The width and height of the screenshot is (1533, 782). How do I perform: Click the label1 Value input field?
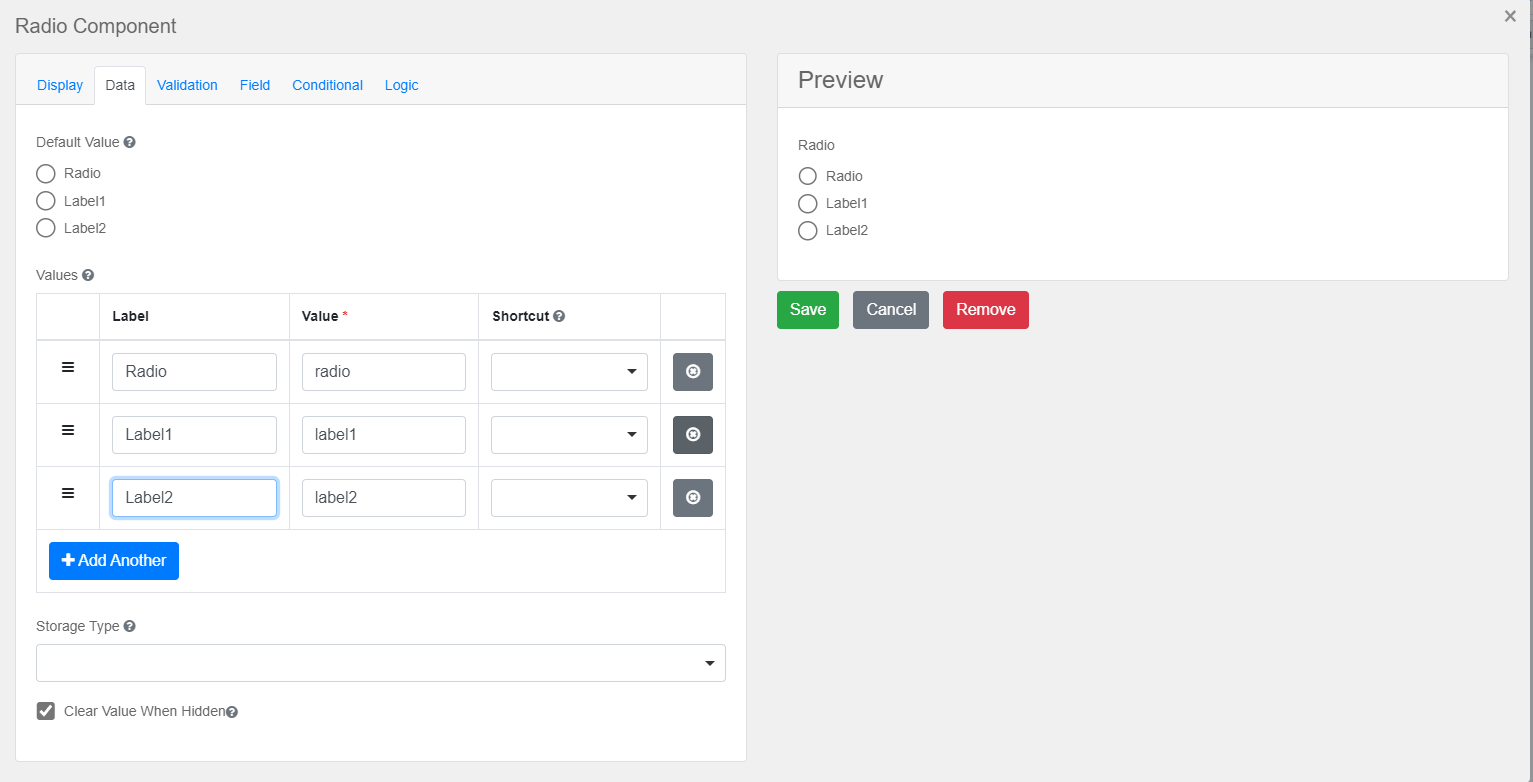(383, 435)
